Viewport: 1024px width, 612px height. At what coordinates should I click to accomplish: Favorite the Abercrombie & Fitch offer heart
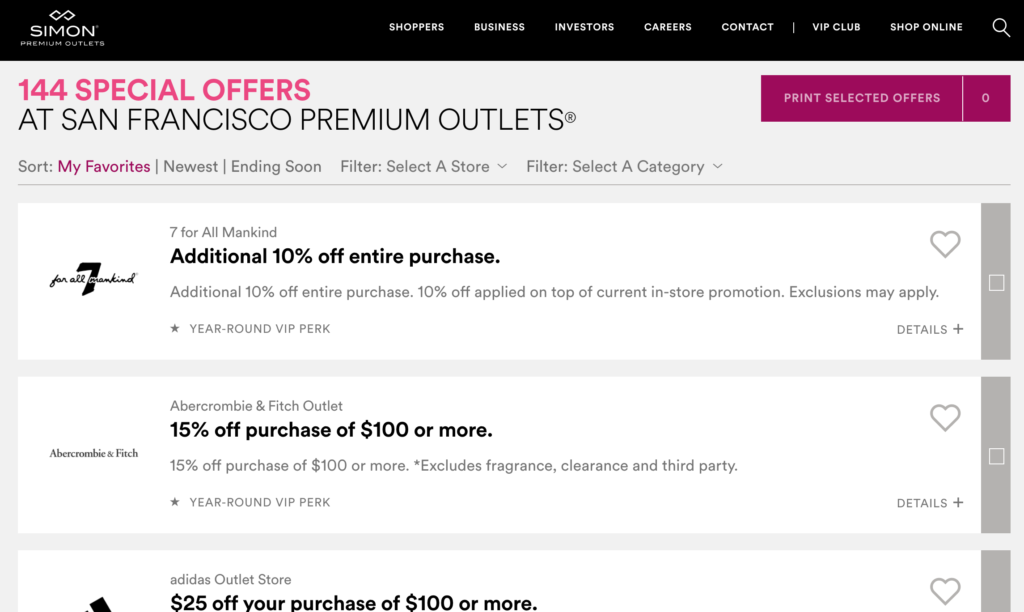[945, 417]
